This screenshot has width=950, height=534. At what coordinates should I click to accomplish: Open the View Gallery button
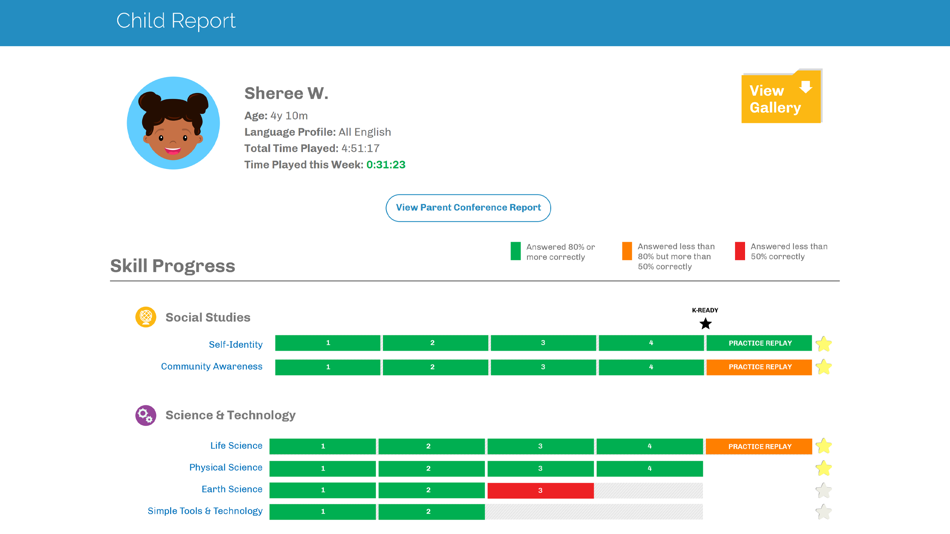click(x=782, y=97)
